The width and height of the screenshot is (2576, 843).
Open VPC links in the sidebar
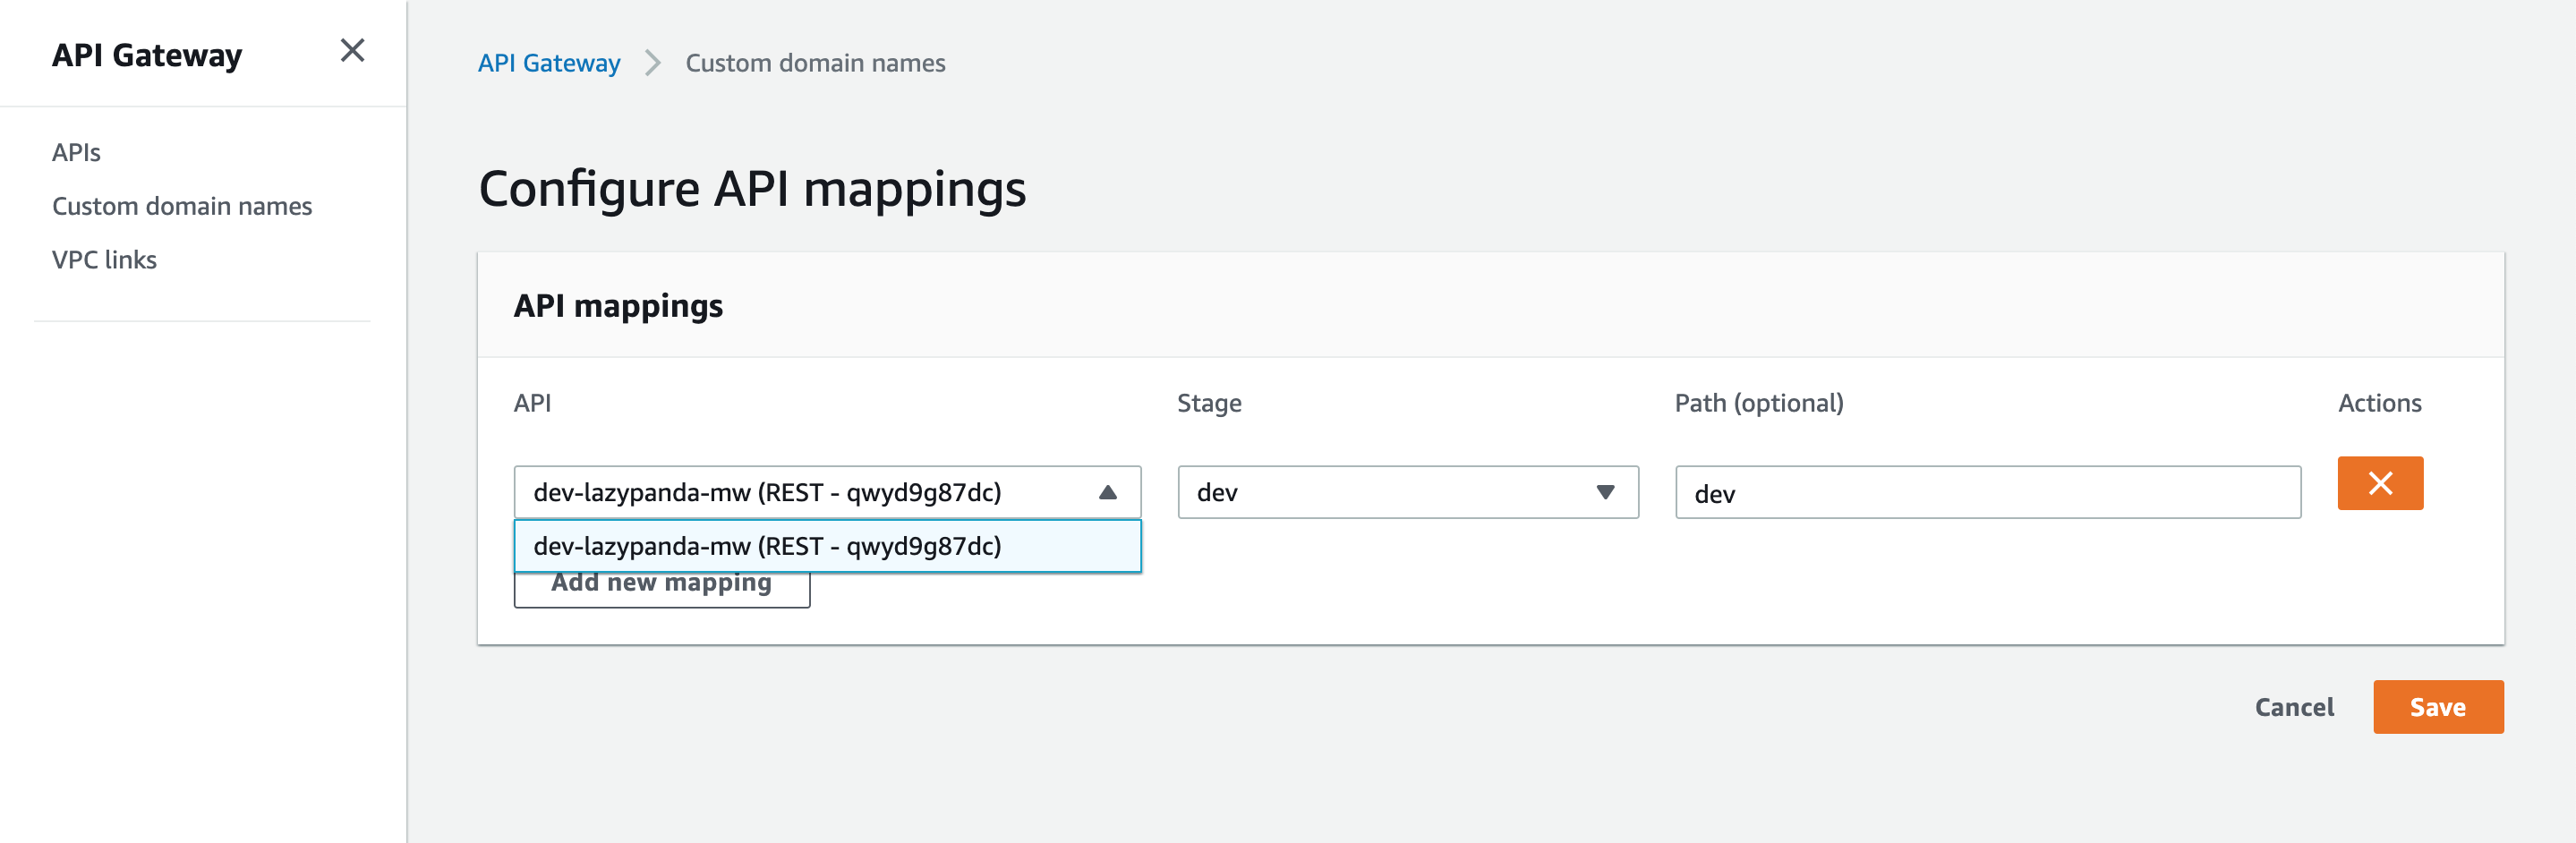tap(104, 260)
